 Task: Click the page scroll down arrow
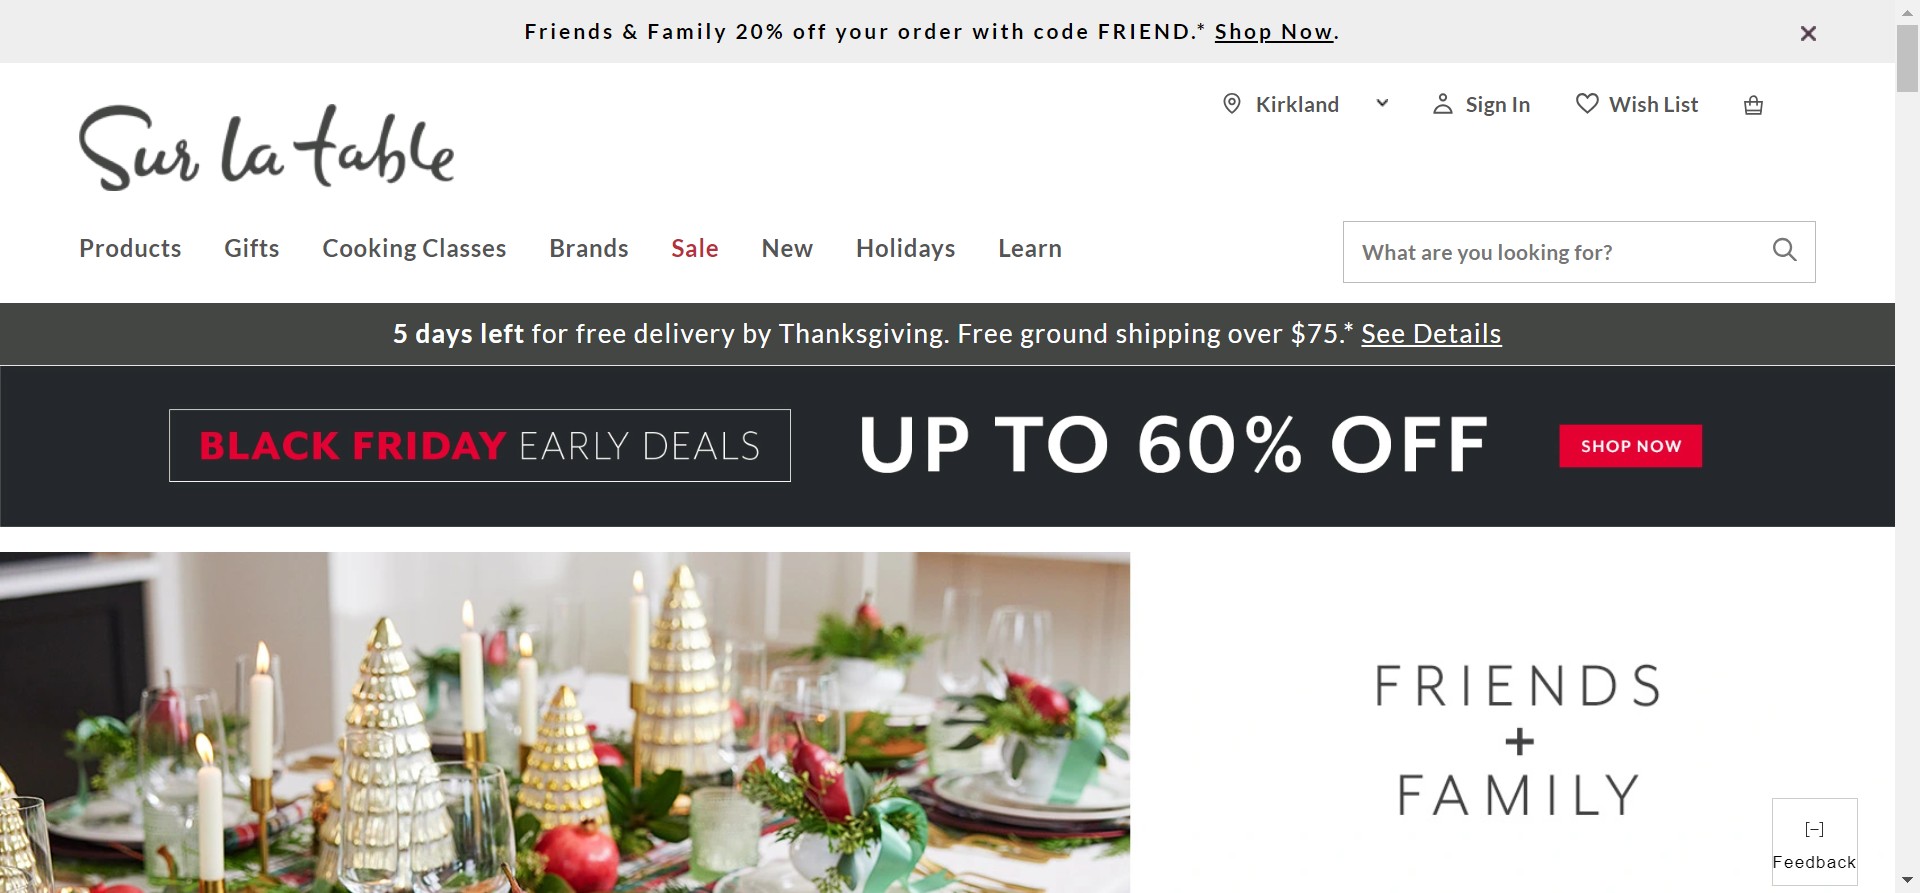point(1907,880)
